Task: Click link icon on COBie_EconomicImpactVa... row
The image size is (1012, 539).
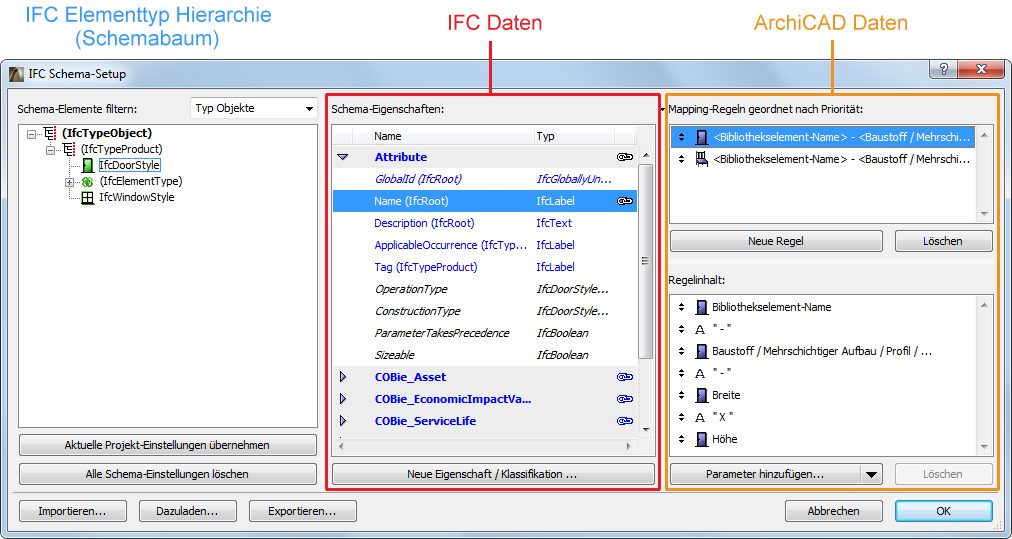Action: pos(624,399)
